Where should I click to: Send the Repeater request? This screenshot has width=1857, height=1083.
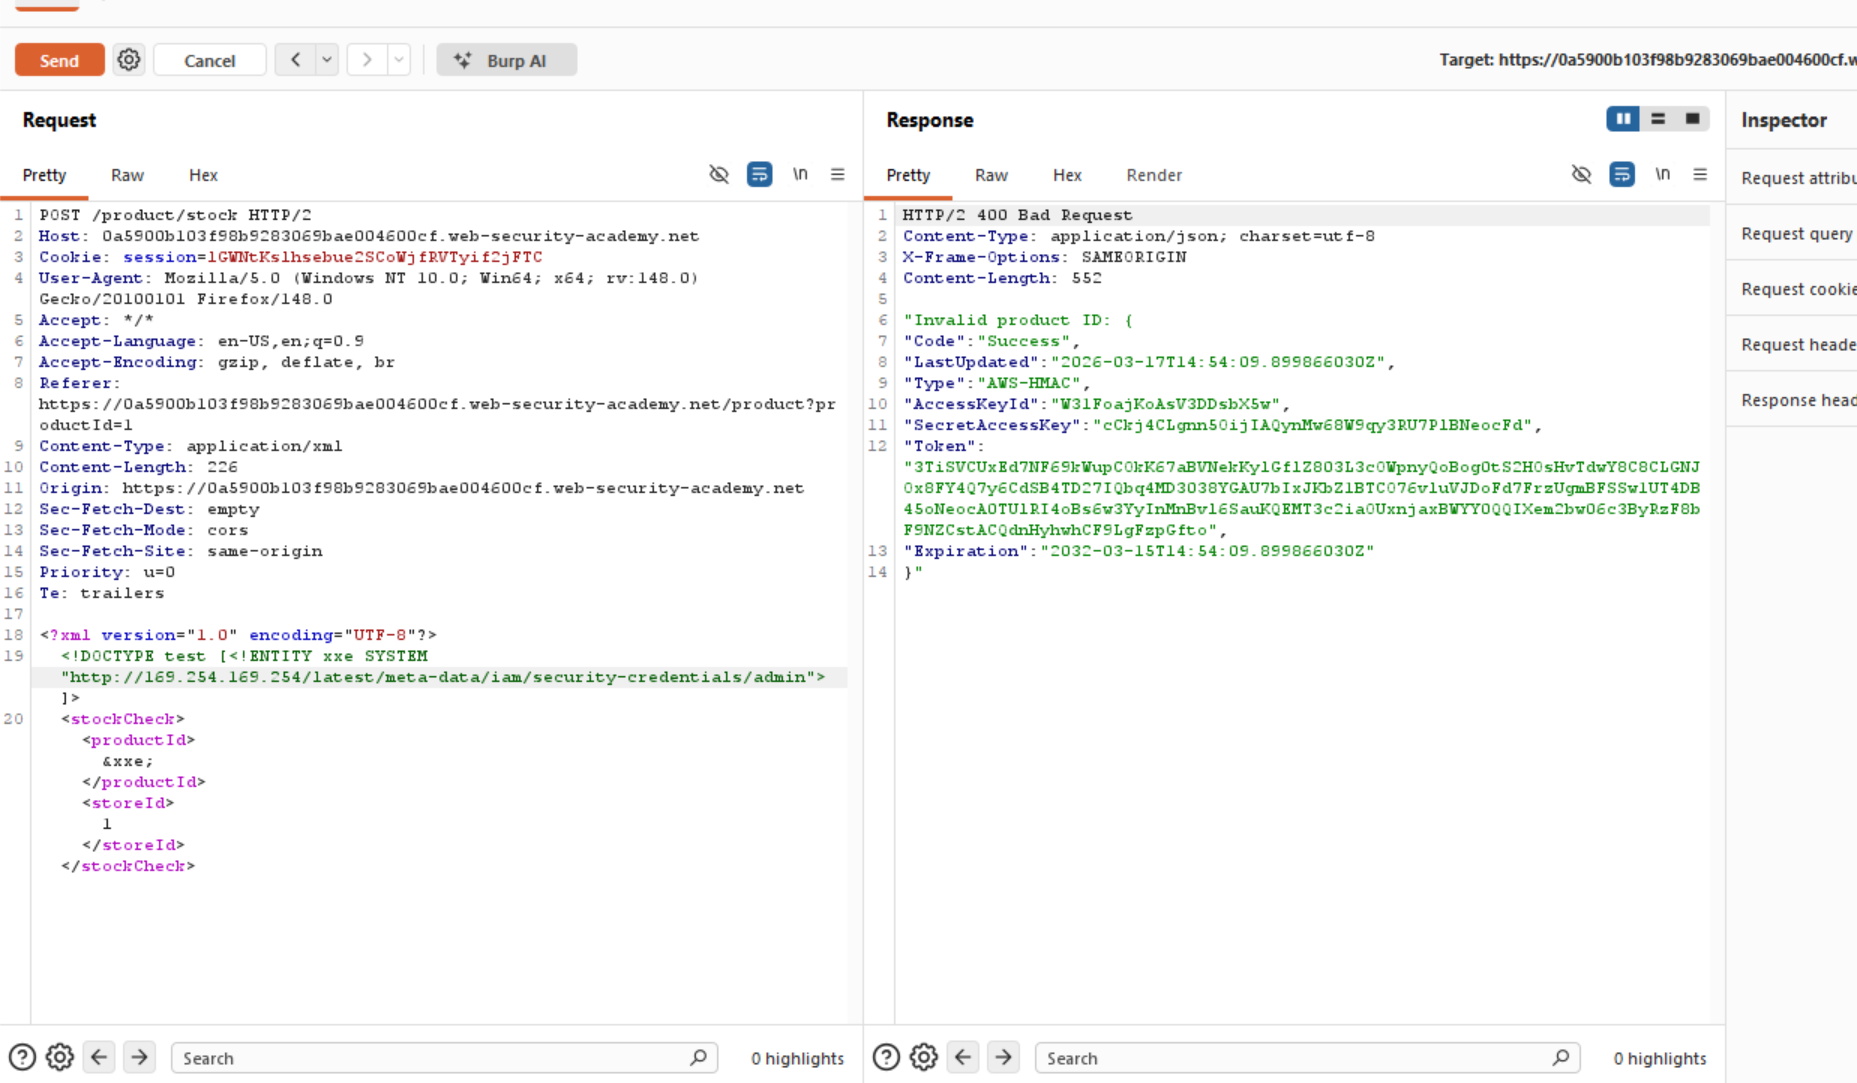(x=59, y=60)
